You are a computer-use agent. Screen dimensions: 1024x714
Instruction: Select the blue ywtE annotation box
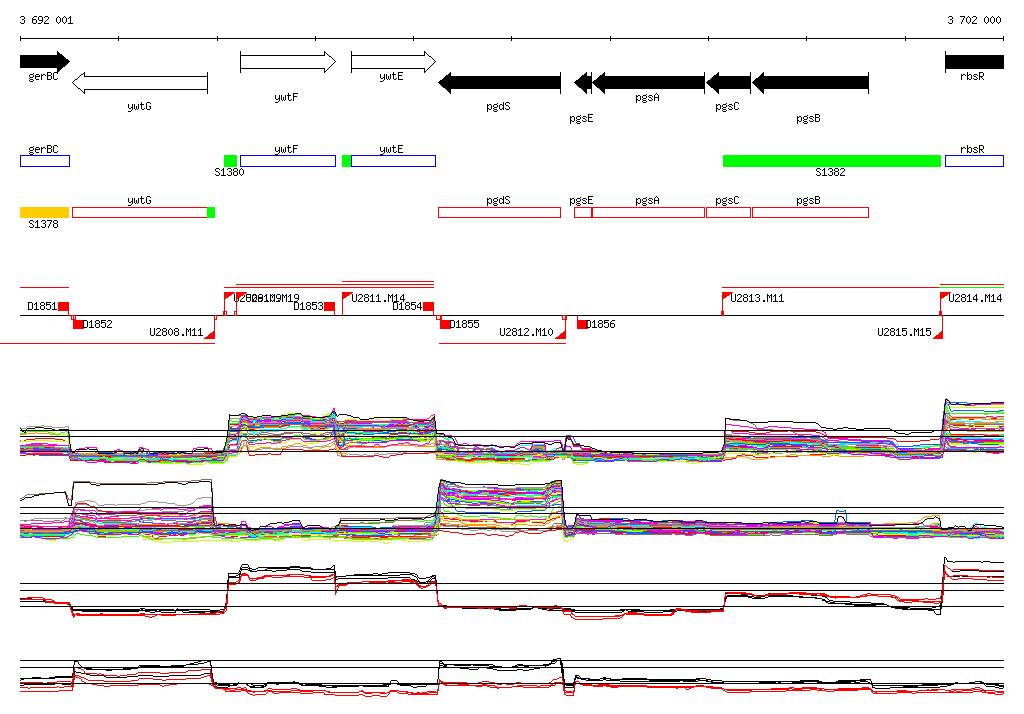coord(393,161)
